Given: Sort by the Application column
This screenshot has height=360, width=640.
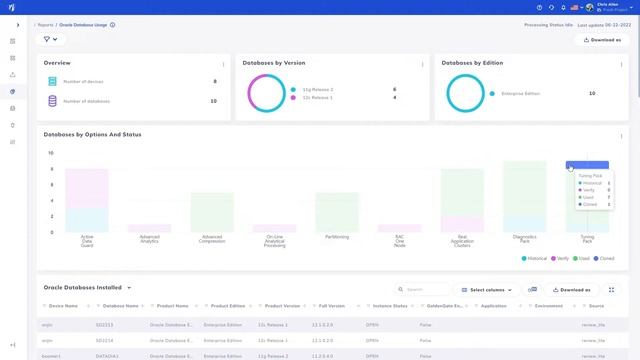Looking at the screenshot, I should tap(493, 306).
